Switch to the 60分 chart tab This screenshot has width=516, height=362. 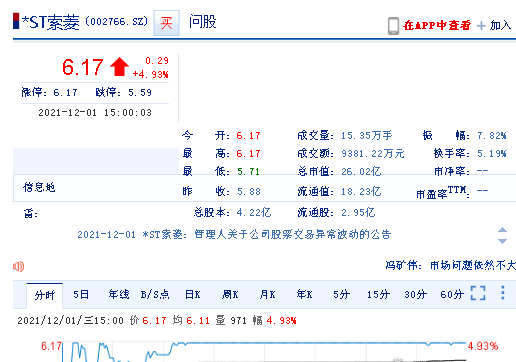pyautogui.click(x=452, y=295)
